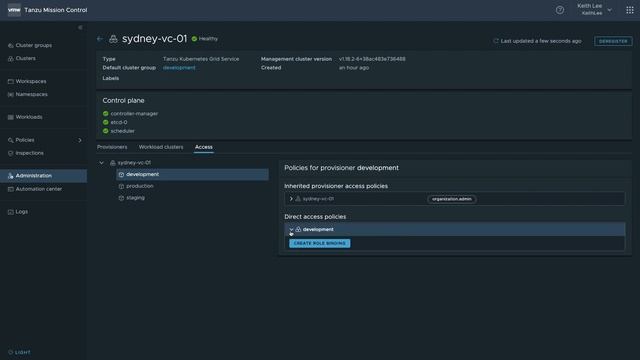Open the Keith Lee user dropdown
Image resolution: width=640 pixels, height=360 pixels.
pos(594,10)
